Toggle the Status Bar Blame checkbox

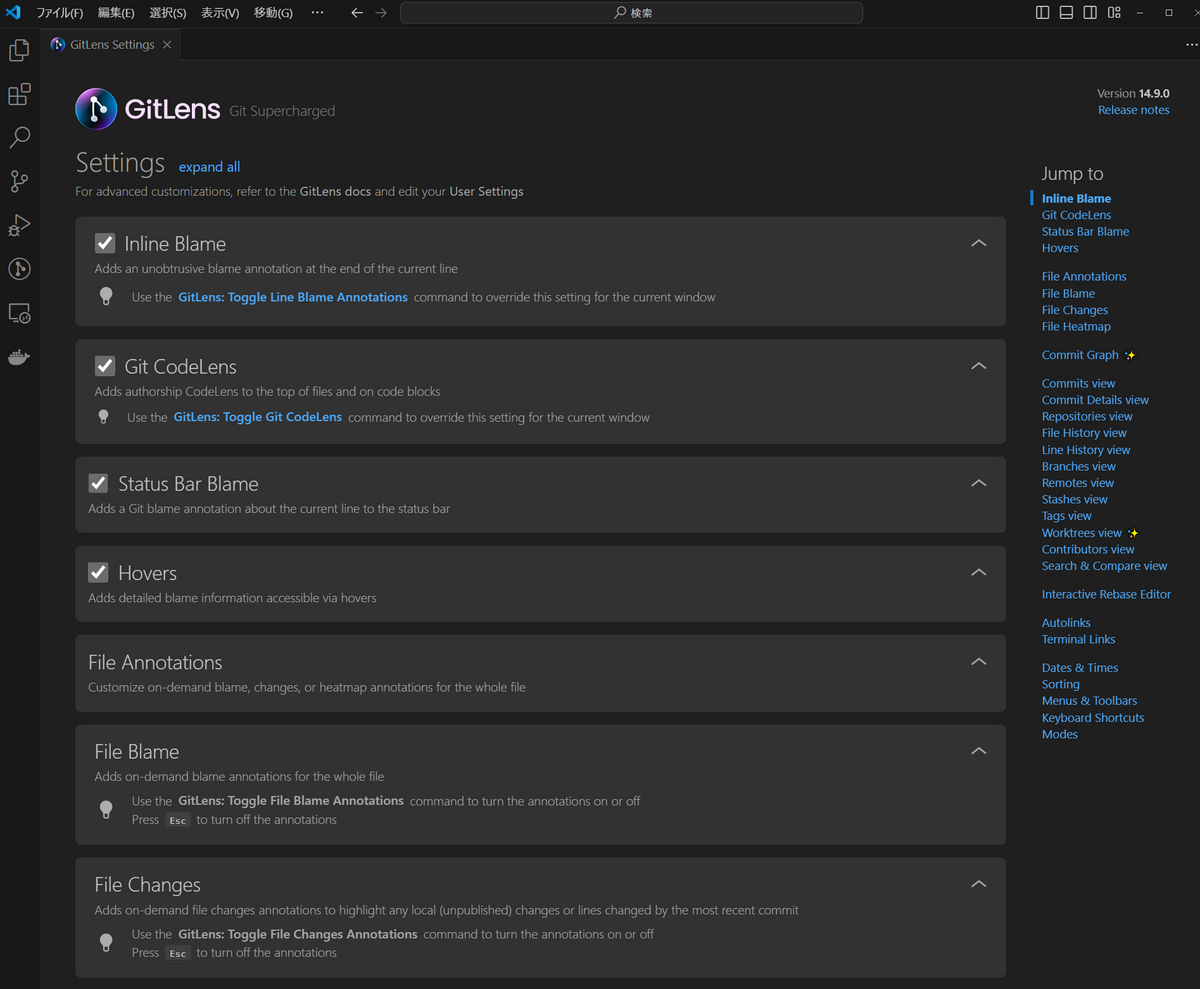point(98,483)
